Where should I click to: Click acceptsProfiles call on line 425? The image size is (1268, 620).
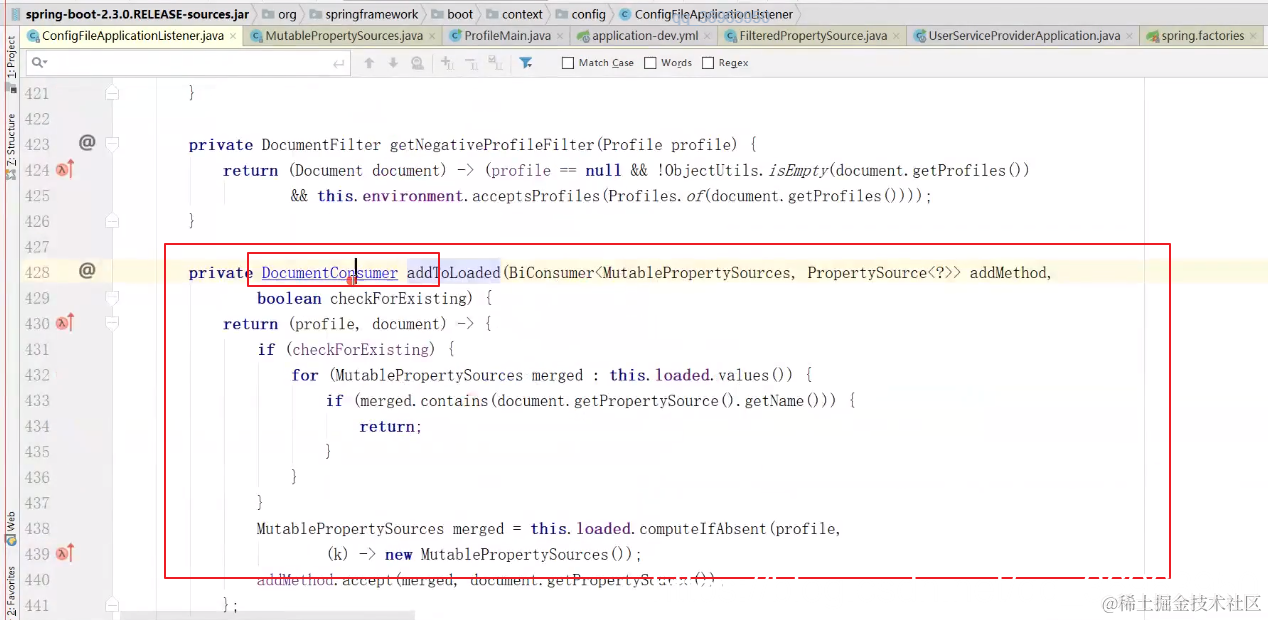point(534,196)
